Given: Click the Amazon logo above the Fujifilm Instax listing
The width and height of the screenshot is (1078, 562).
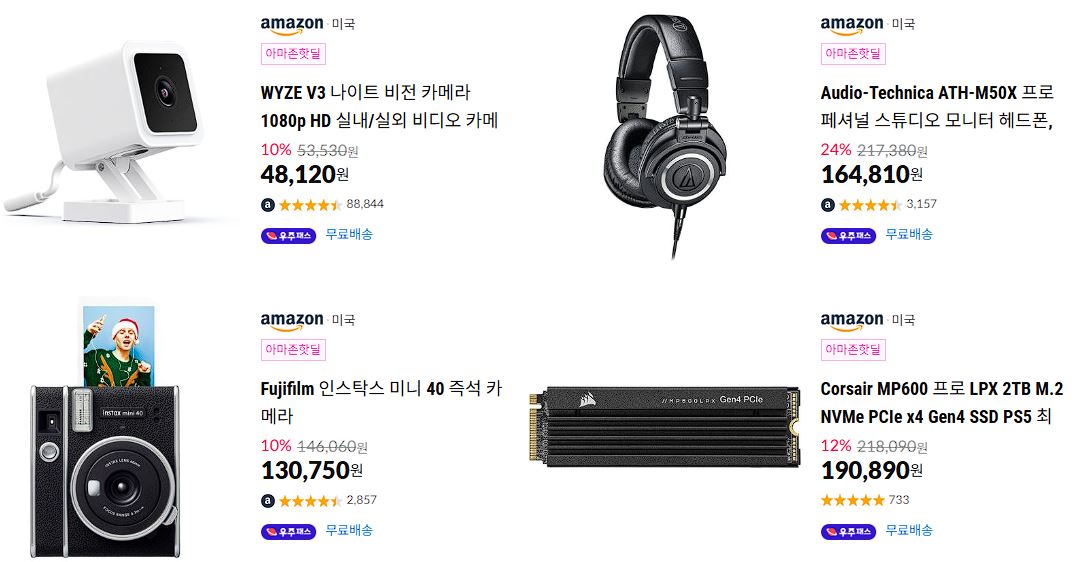Looking at the screenshot, I should click(x=292, y=321).
